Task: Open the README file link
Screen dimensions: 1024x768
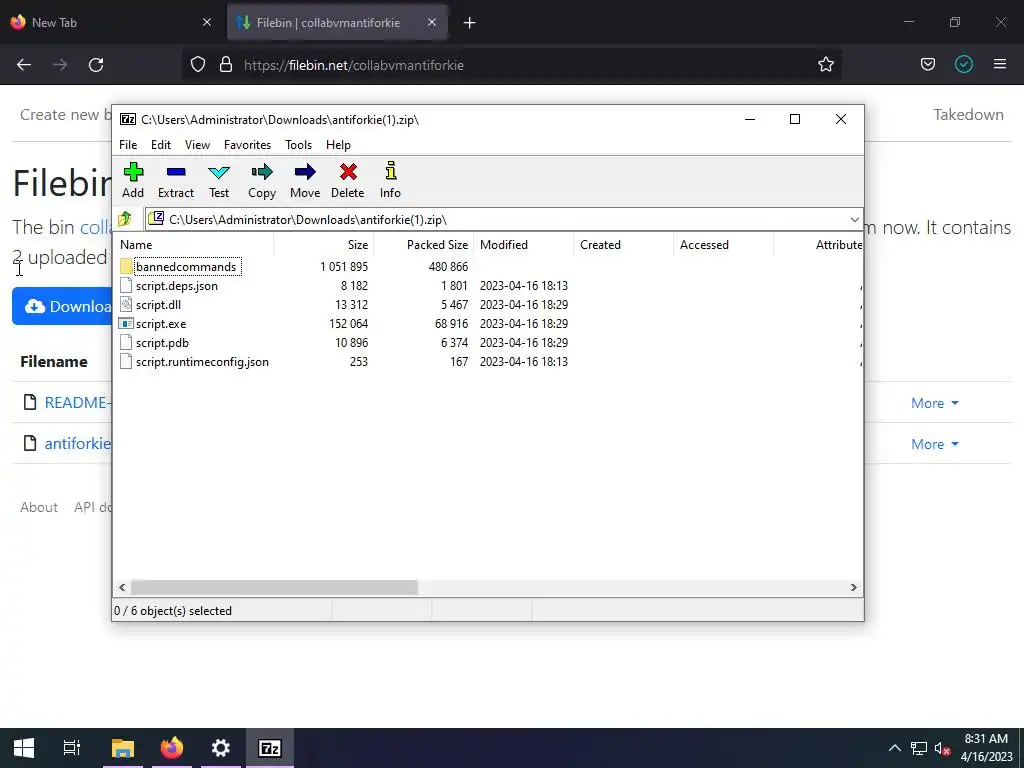Action: tap(77, 403)
